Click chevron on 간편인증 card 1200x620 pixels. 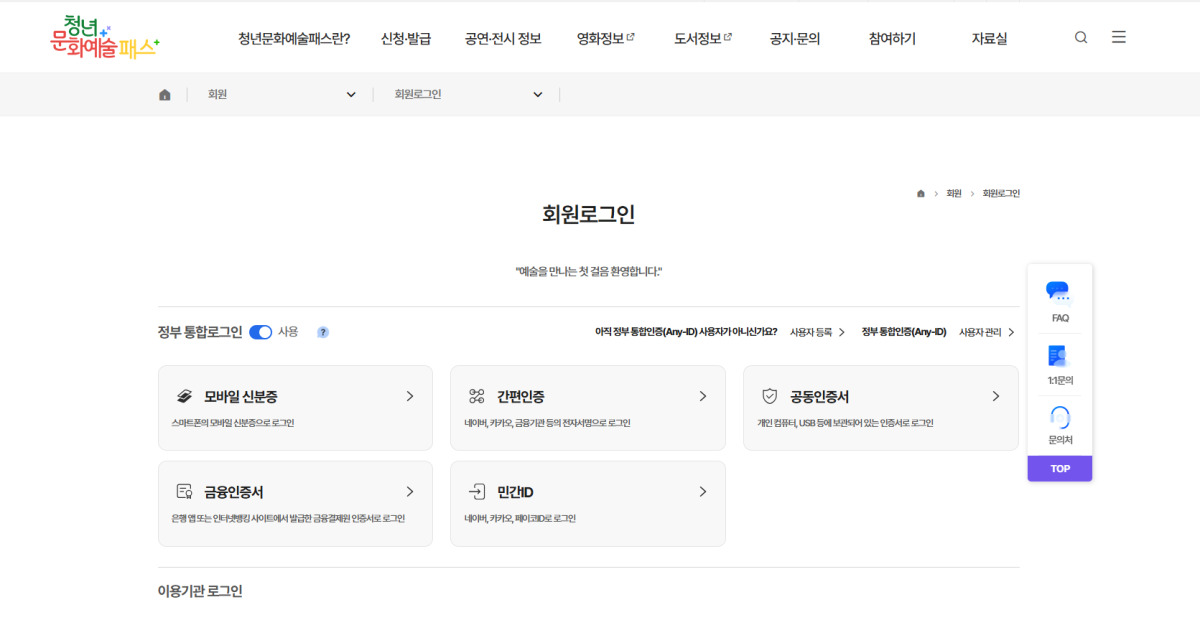[x=703, y=396]
